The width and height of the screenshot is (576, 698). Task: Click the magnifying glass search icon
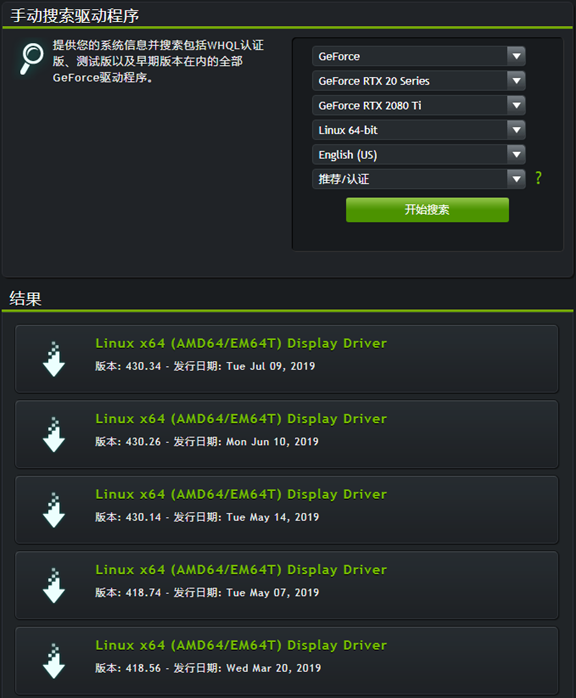[x=32, y=58]
